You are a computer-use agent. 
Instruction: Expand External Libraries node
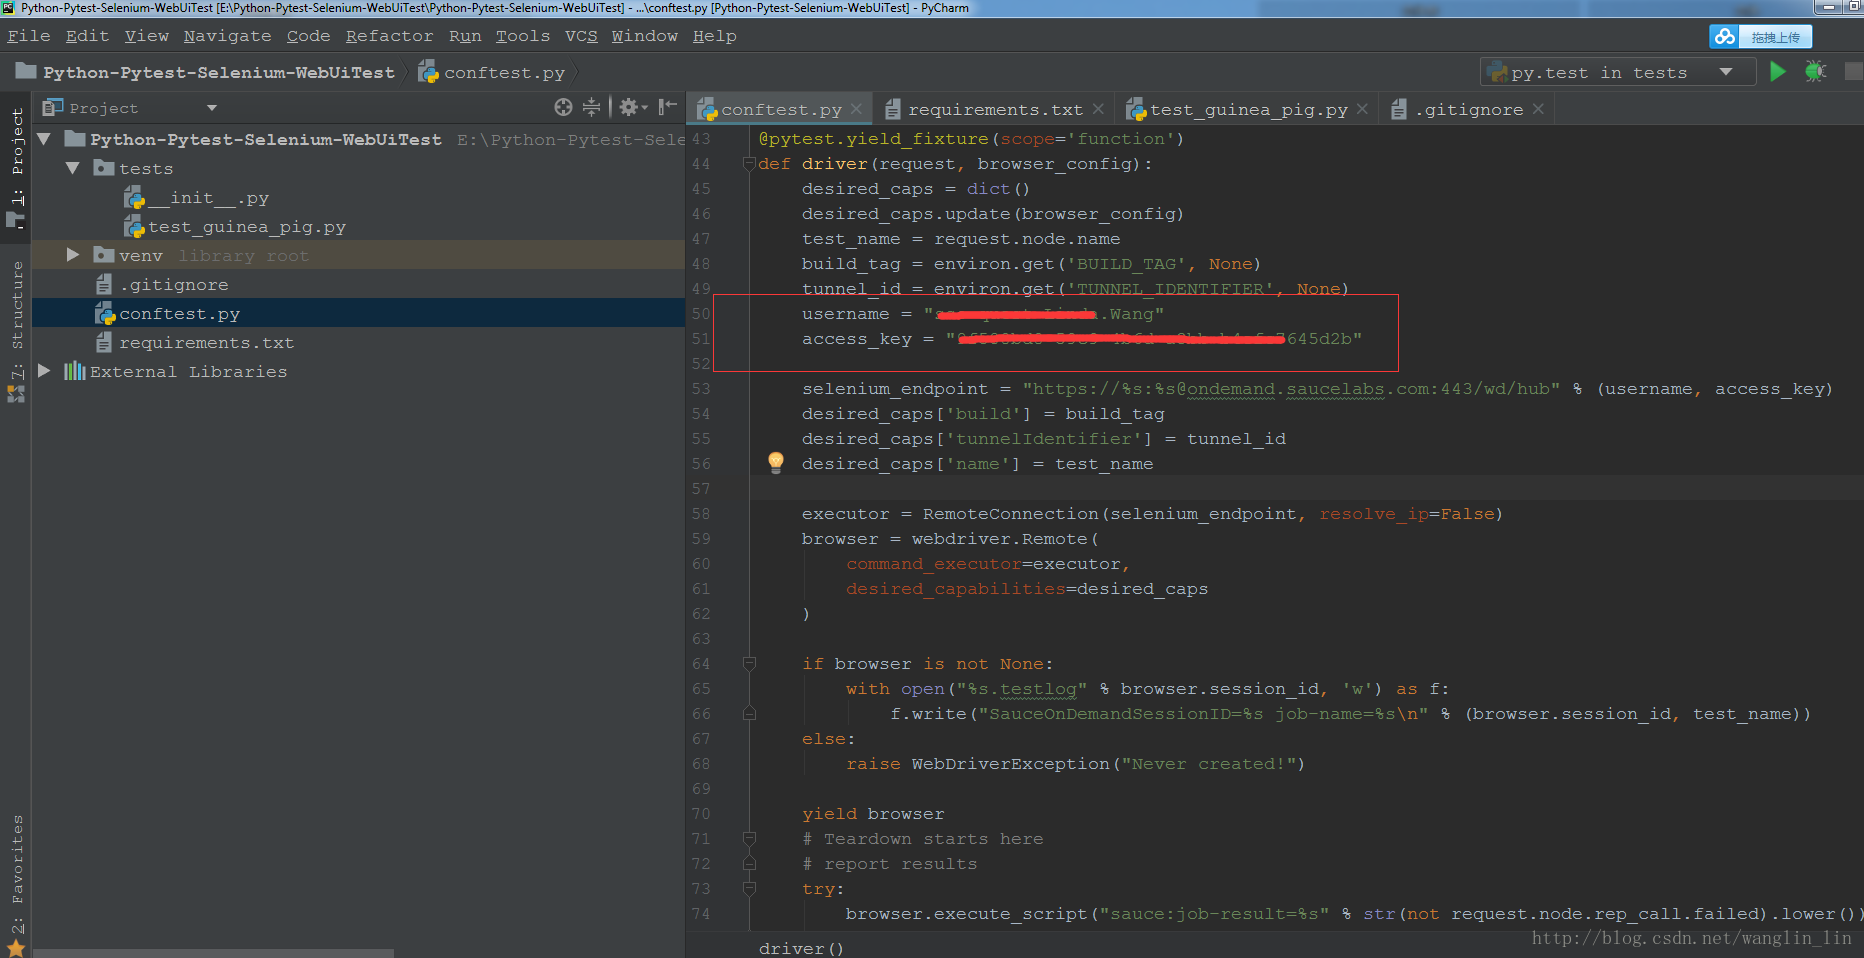(x=44, y=371)
